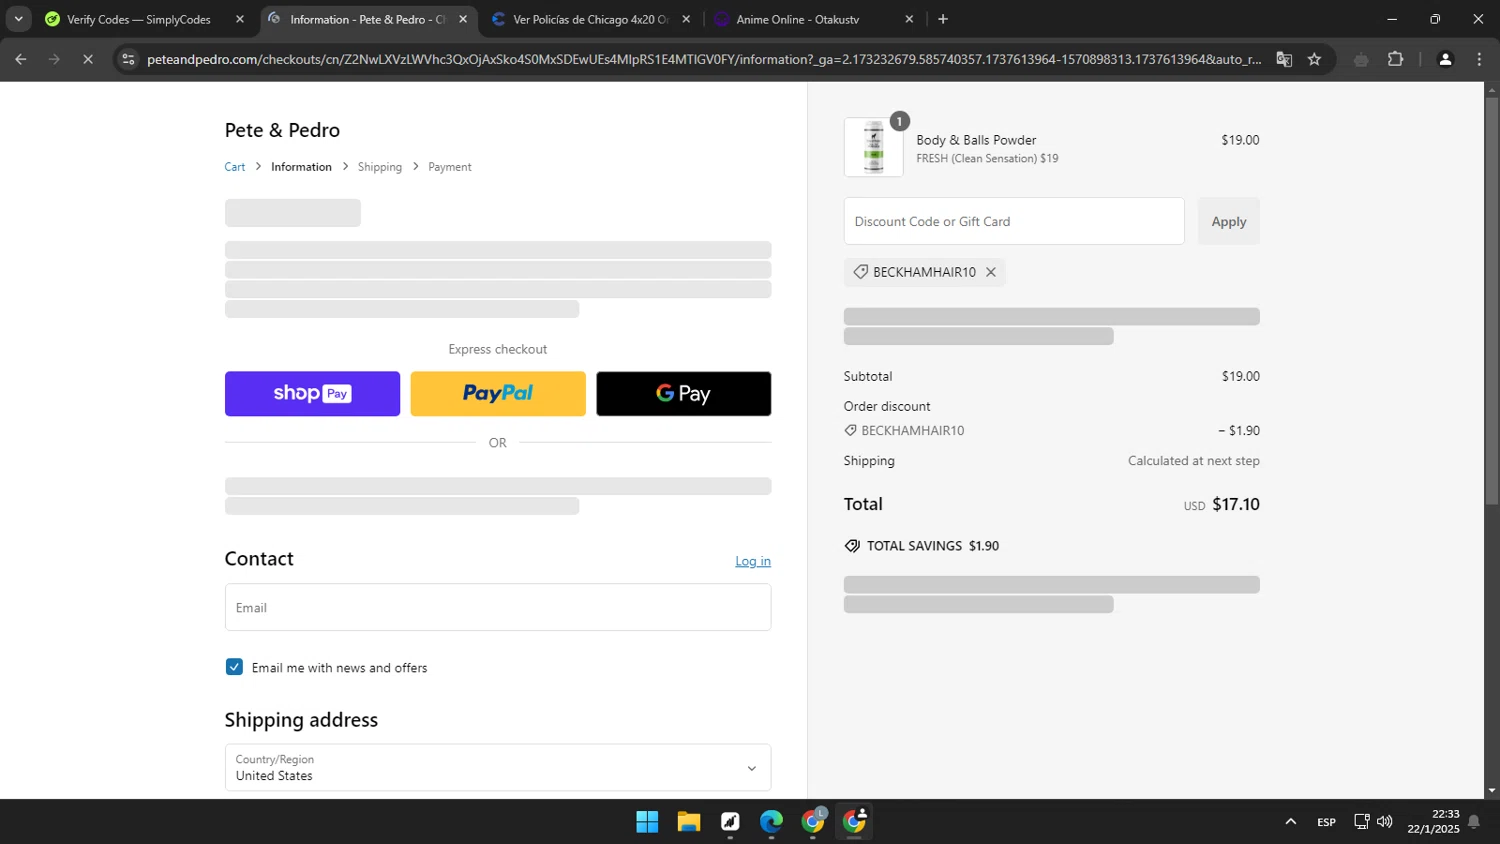This screenshot has width=1500, height=844.
Task: Select the Shipping breadcrumb step
Action: [x=380, y=167]
